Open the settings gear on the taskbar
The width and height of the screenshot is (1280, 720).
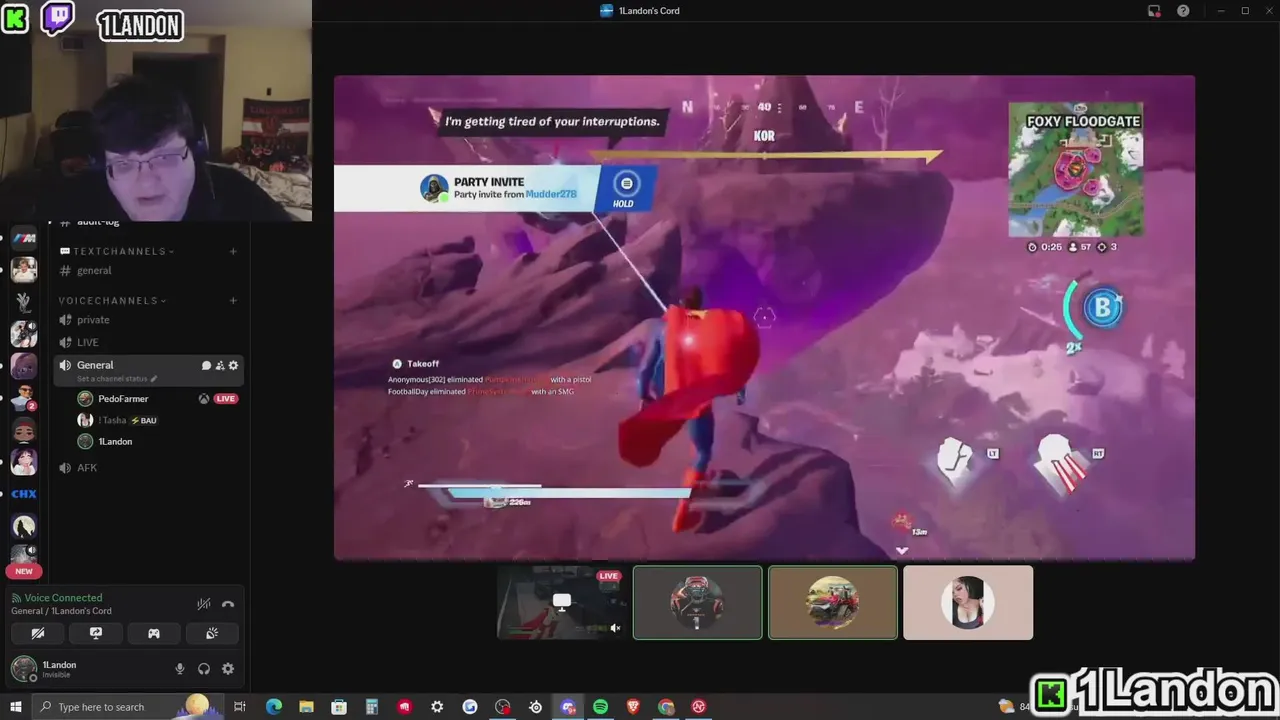point(437,707)
